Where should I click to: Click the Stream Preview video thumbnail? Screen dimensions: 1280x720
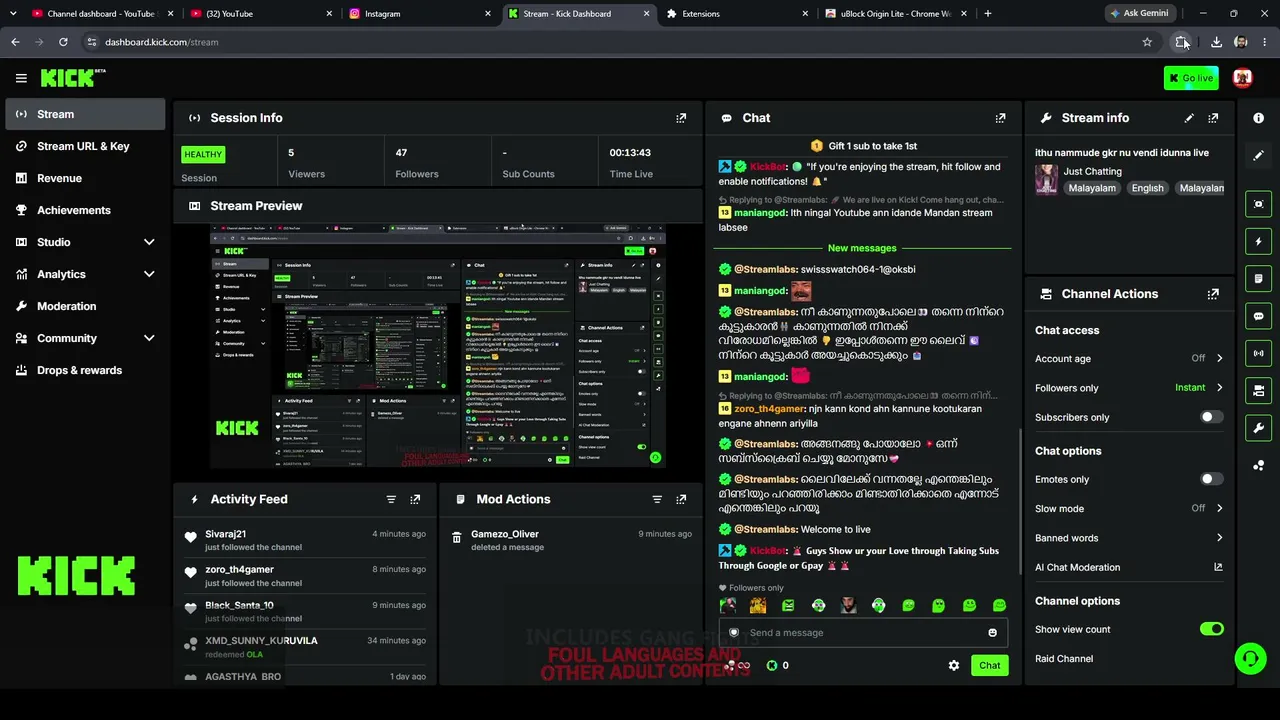[438, 346]
